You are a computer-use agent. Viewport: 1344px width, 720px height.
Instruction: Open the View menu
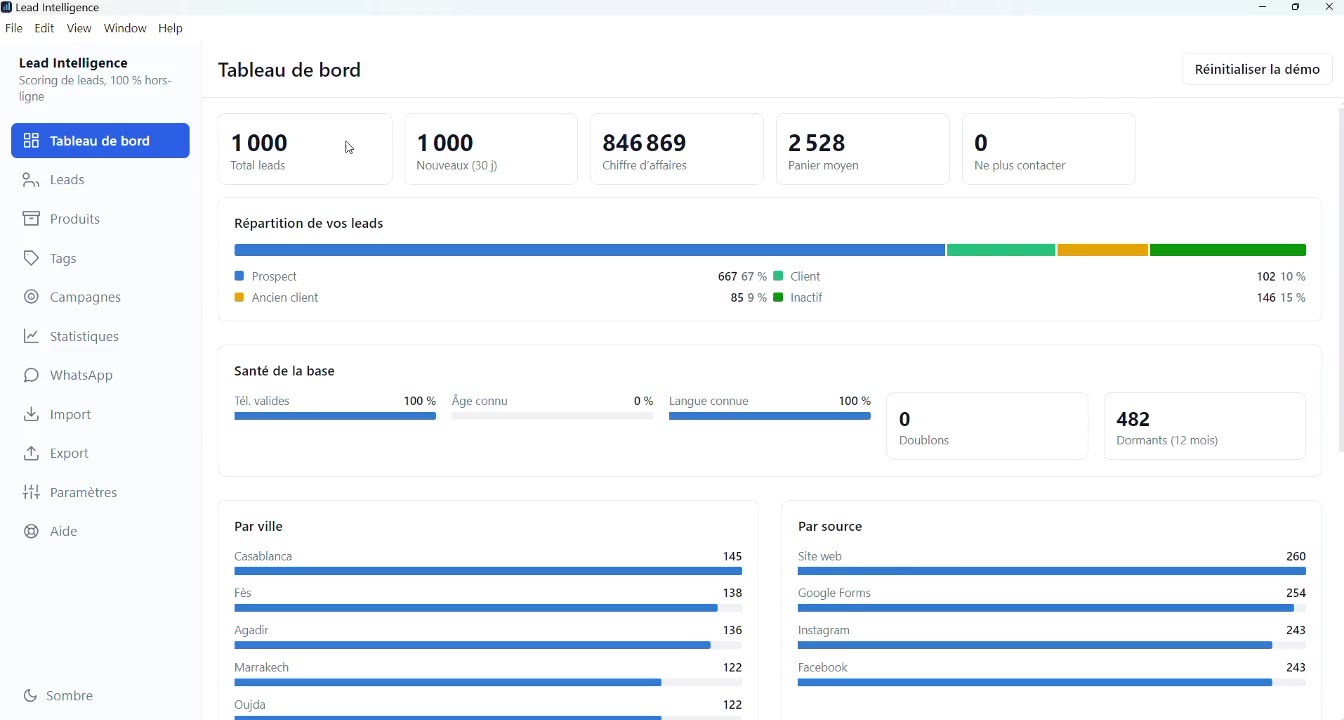pos(79,28)
